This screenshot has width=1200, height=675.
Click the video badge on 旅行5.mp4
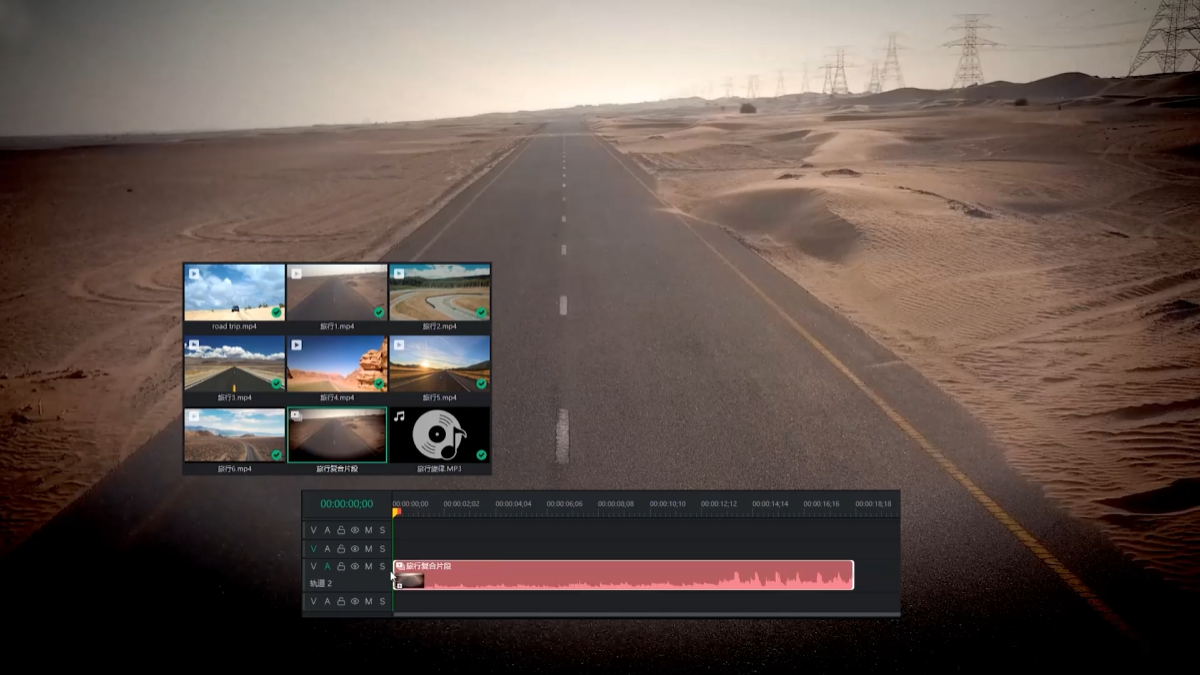click(399, 344)
